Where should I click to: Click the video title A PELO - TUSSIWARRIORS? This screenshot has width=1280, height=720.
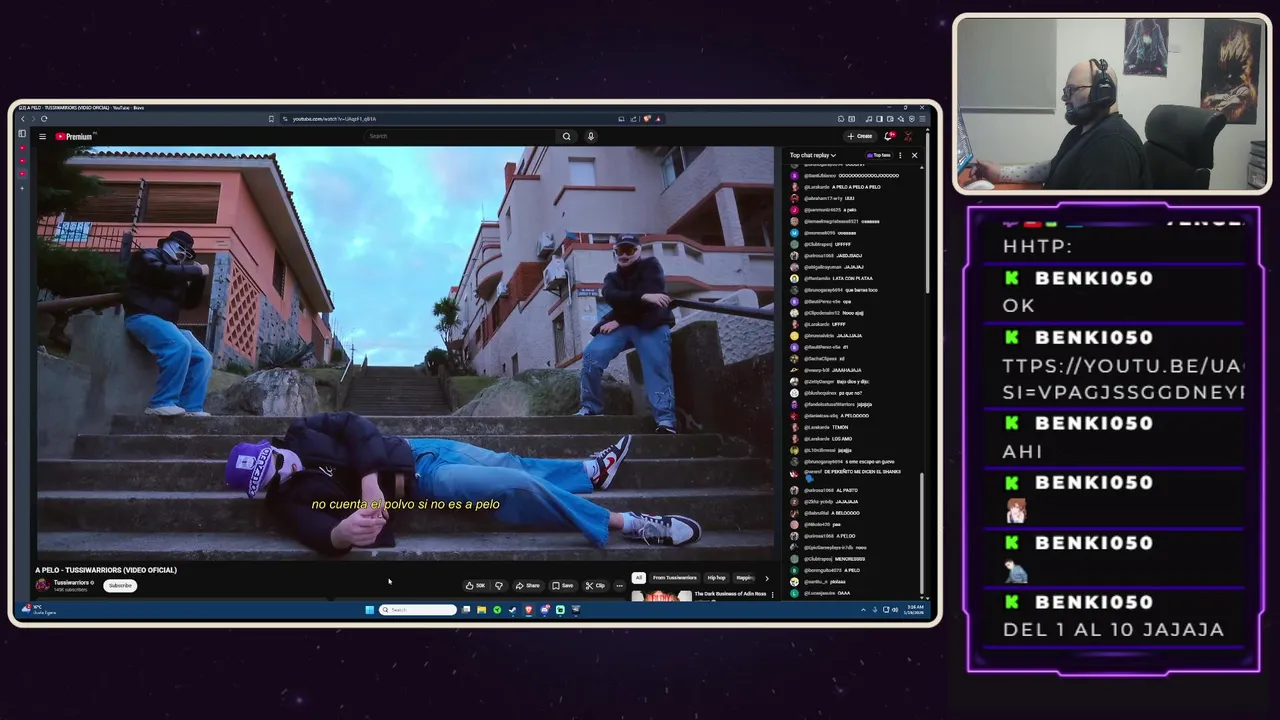click(x=106, y=570)
